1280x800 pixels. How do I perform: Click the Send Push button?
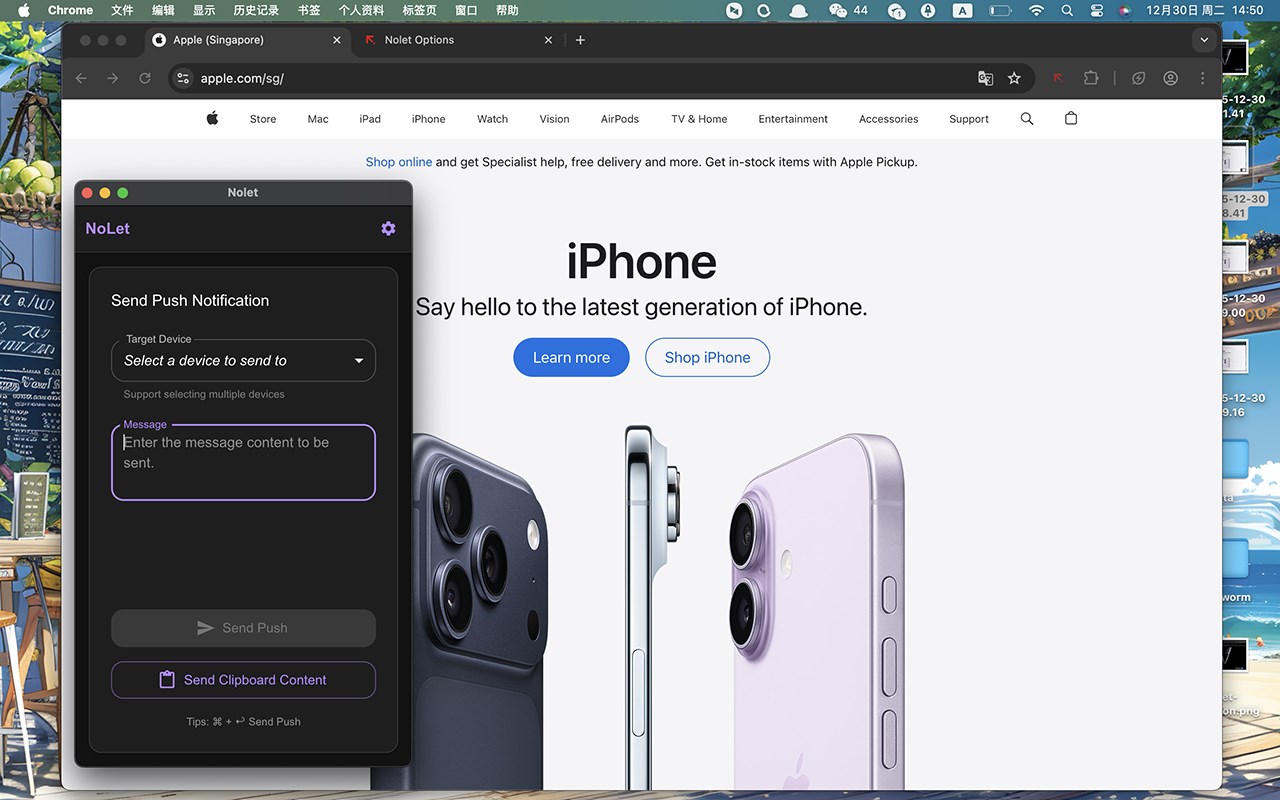click(x=243, y=628)
